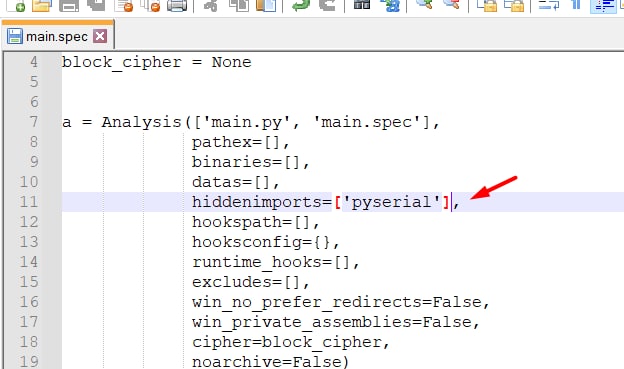624x369 pixels.
Task: Click the save-state floppy icon on main.spec tab
Action: [15, 36]
